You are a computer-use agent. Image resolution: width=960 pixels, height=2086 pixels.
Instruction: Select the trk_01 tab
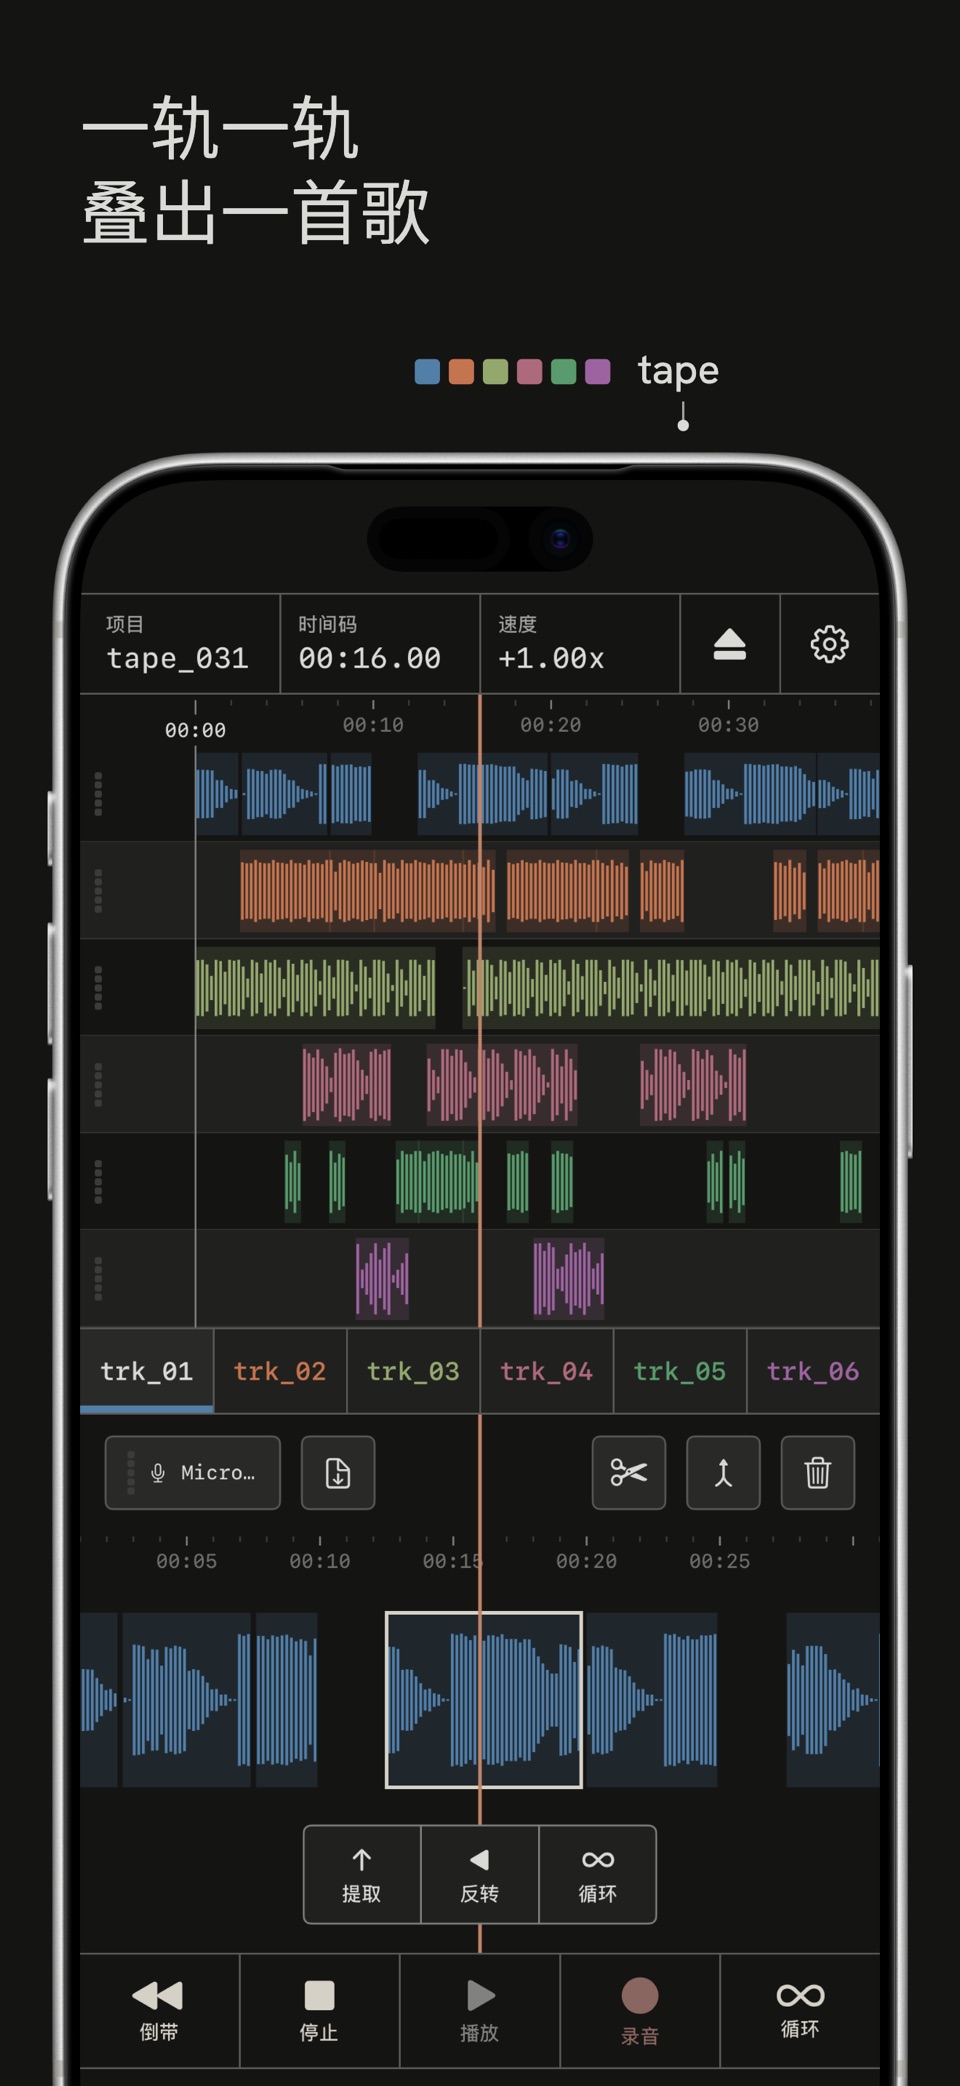pos(147,1371)
